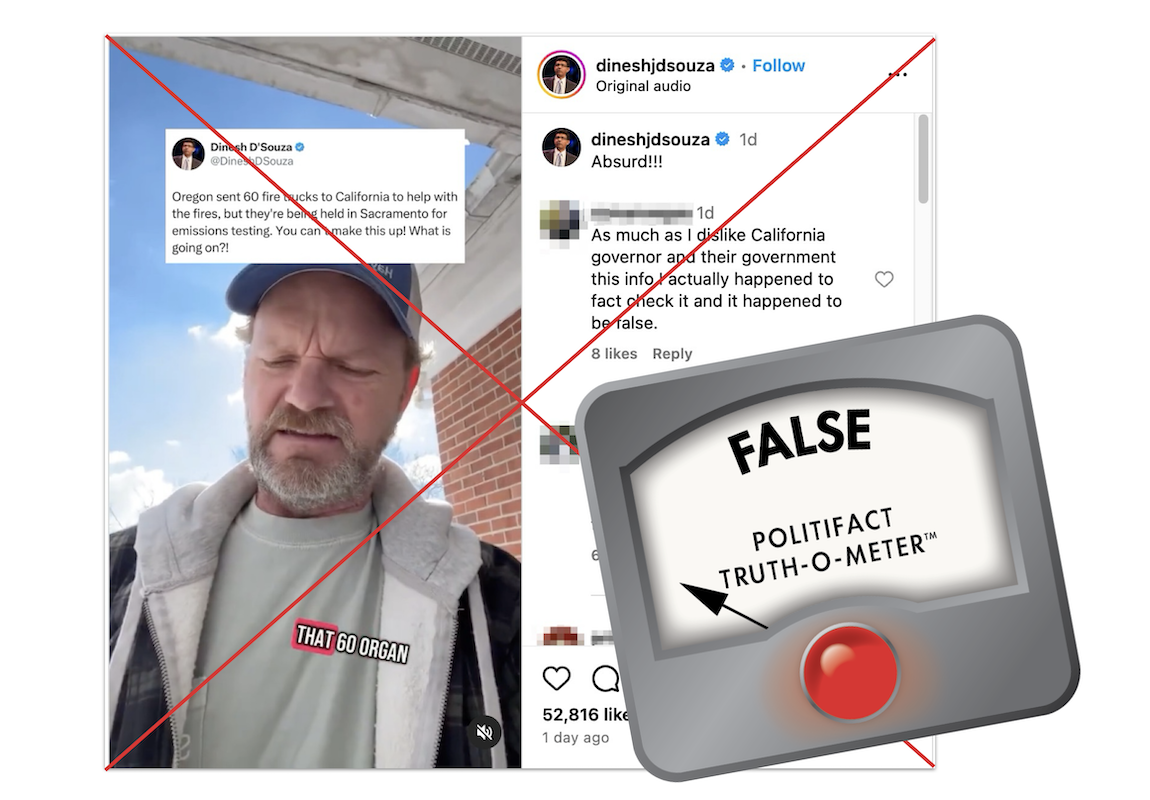The image size is (1150, 800).
Task: Click the 1 day ago timestamp
Action: click(x=576, y=738)
